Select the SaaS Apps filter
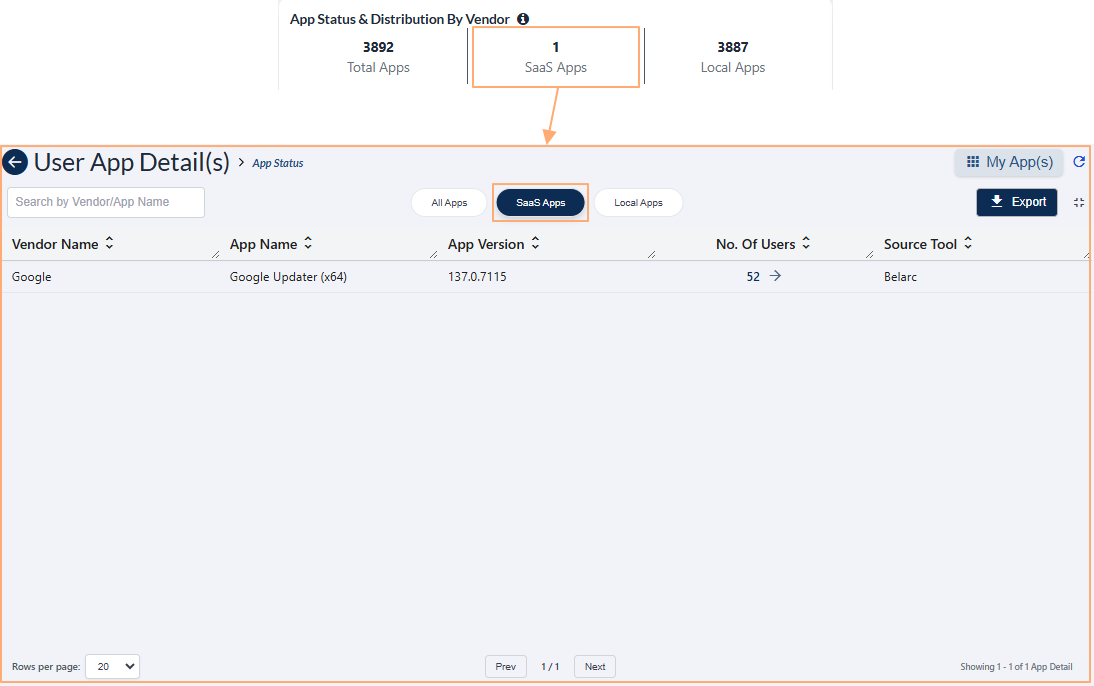The height and width of the screenshot is (686, 1094). point(540,202)
